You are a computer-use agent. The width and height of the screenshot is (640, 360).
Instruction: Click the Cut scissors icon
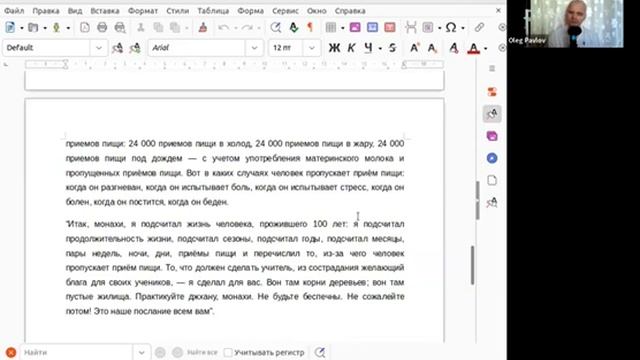140,27
